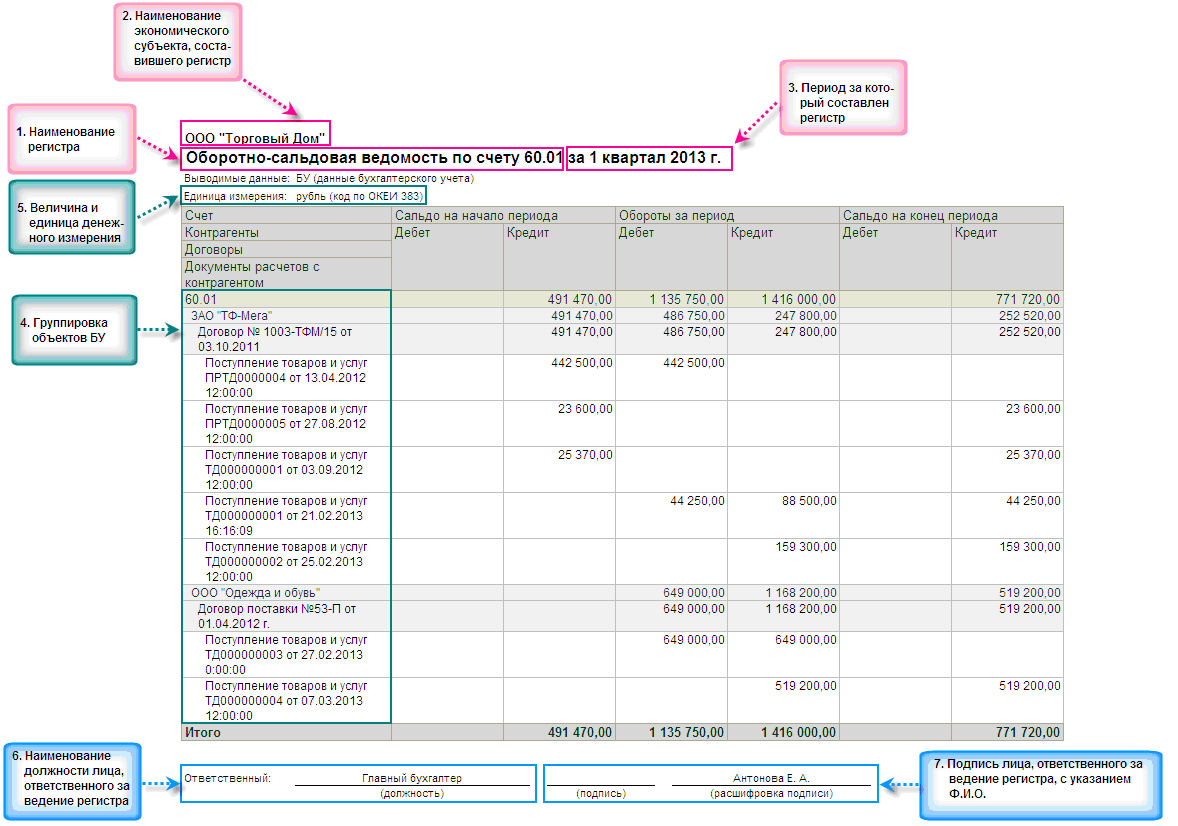Select the line "Единица измерения: рубль (код по ОКЕИ 383)"

304,196
